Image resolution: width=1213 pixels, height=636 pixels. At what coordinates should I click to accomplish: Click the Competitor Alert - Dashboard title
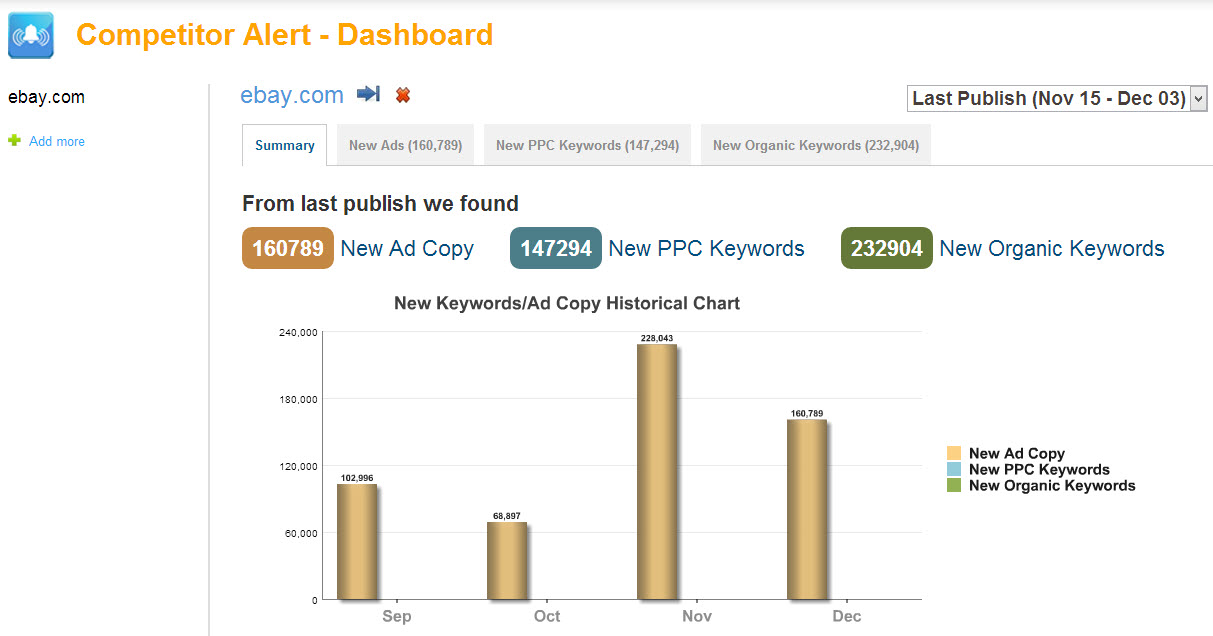(285, 35)
